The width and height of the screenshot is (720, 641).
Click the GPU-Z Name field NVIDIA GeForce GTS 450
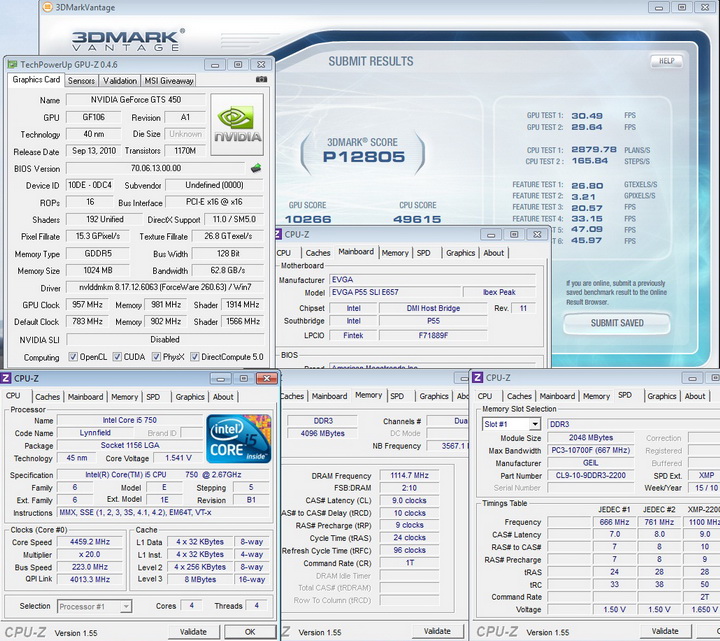tap(136, 100)
